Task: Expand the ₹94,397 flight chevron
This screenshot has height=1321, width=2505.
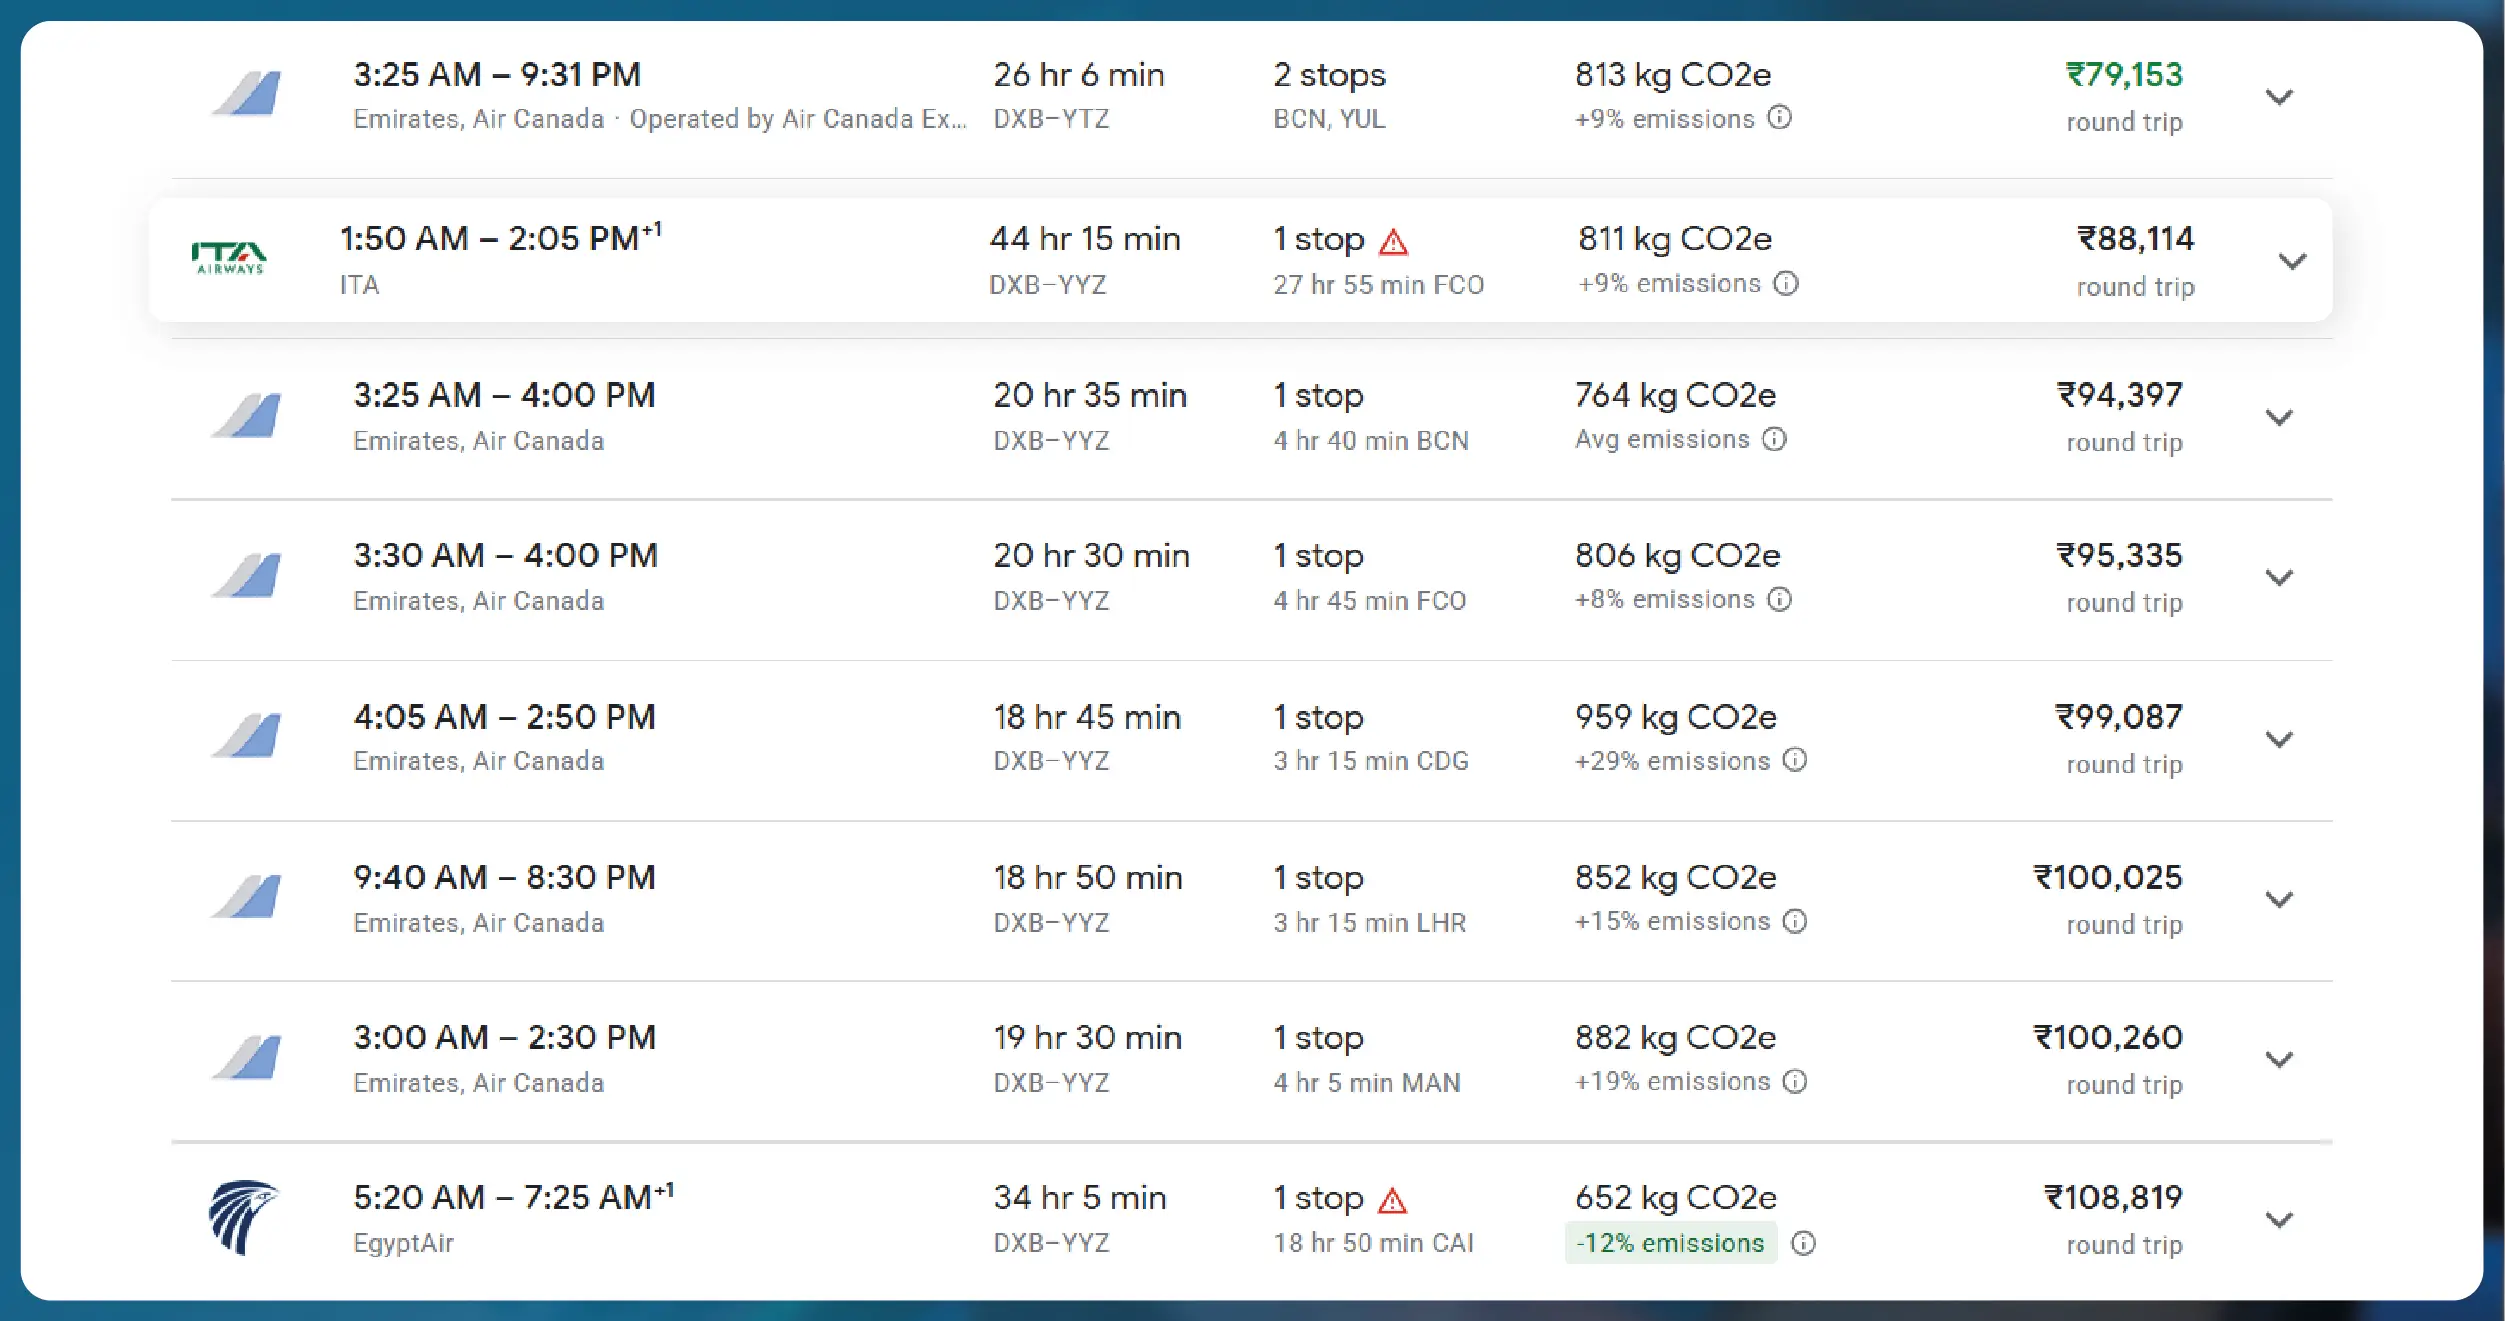Action: pos(2279,418)
